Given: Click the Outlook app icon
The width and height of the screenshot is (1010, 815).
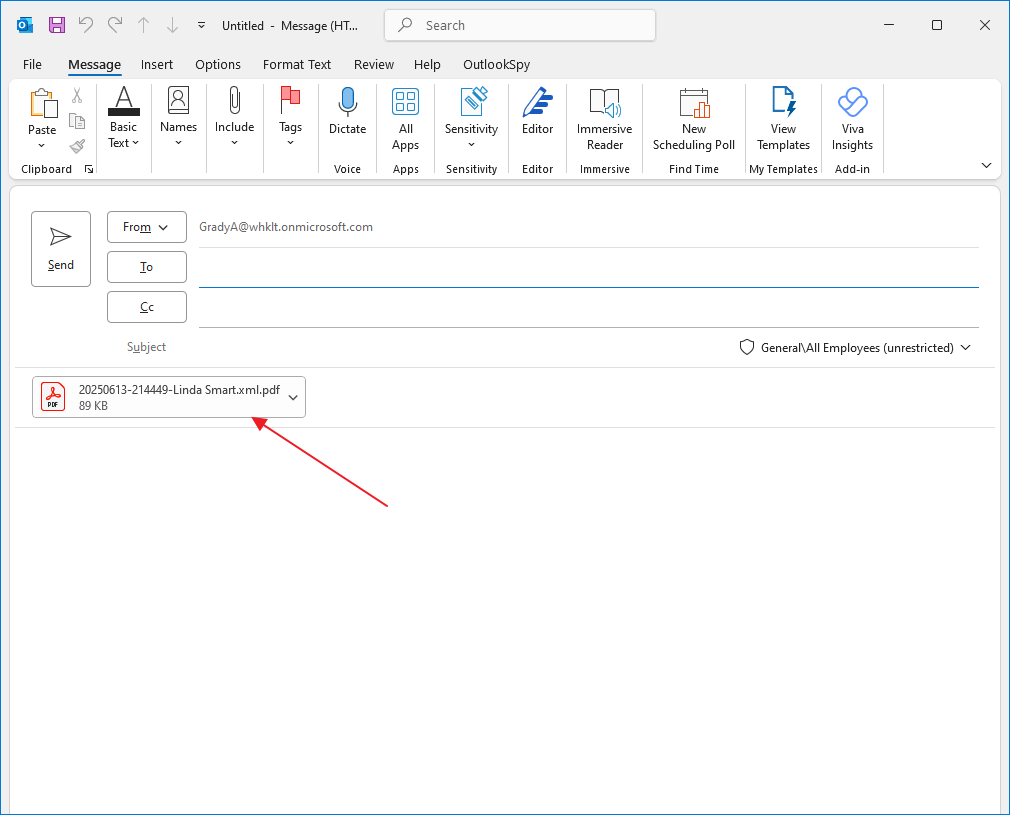Looking at the screenshot, I should pyautogui.click(x=25, y=25).
